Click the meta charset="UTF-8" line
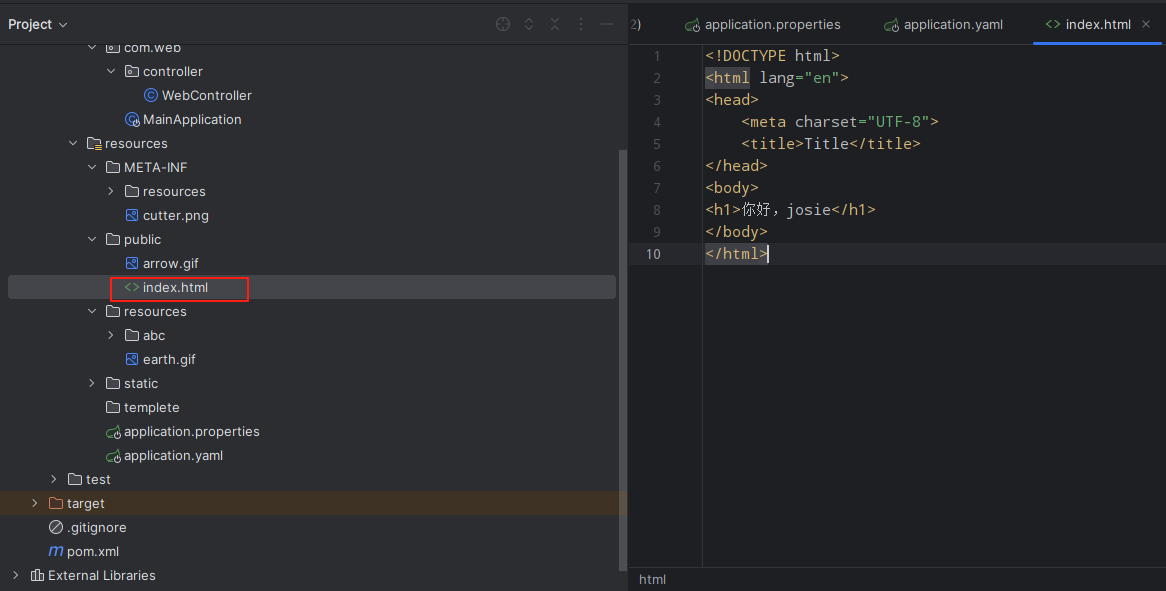Image resolution: width=1166 pixels, height=591 pixels. pyautogui.click(x=840, y=121)
